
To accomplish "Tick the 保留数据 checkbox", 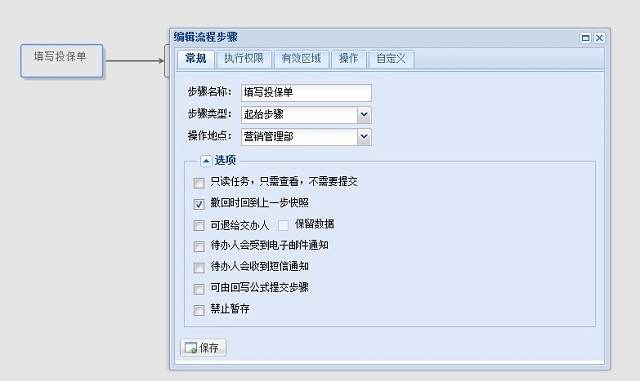I will pos(283,225).
